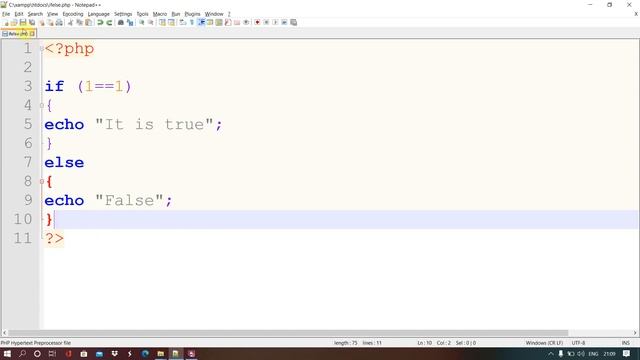Click the Paste toolbar icon

88,23
